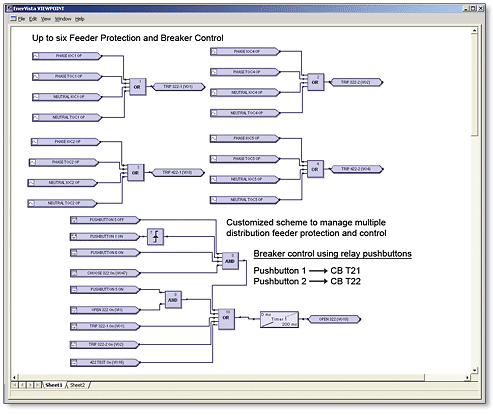Select the PHASE IOC5 OP input block
The width and height of the screenshot is (493, 415).
[245, 138]
